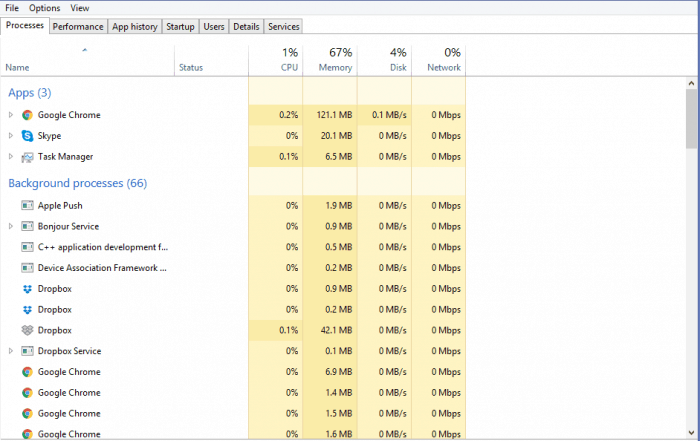The image size is (700, 441).
Task: Expand the Task Manager app entry
Action: click(x=11, y=156)
